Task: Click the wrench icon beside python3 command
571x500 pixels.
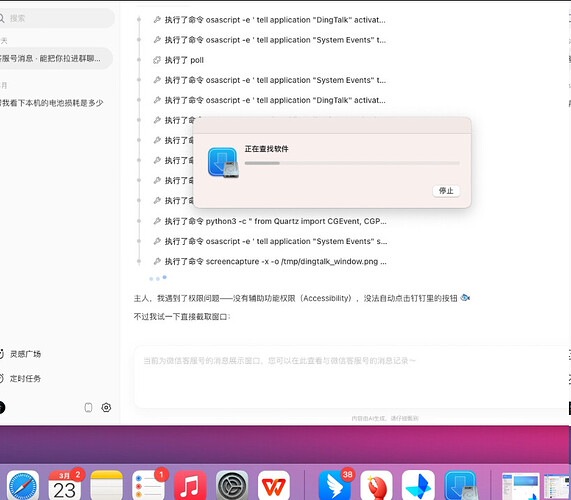Action: [x=157, y=221]
